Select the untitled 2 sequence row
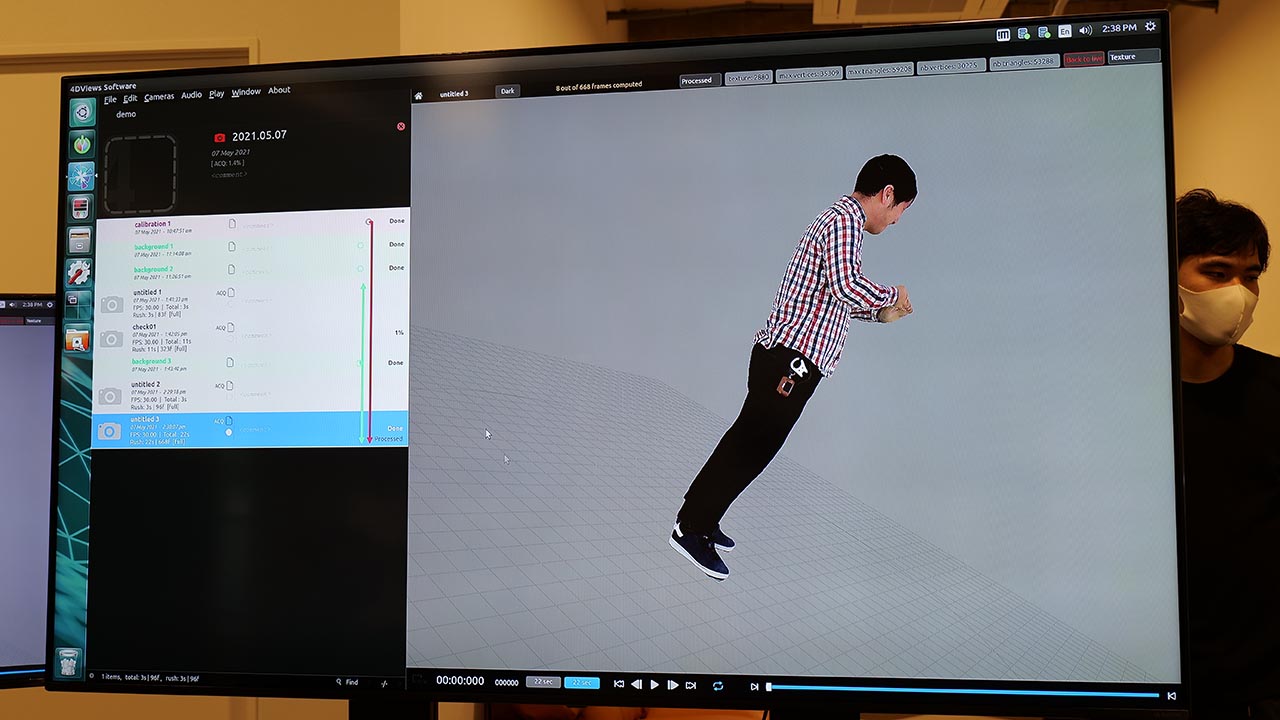The image size is (1280, 720). tap(250, 394)
